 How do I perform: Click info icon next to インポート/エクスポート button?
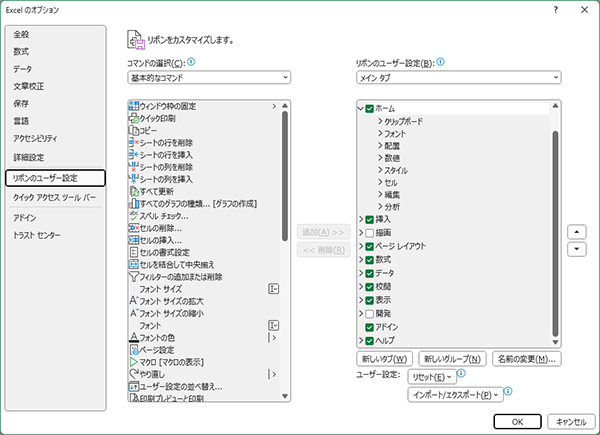pyautogui.click(x=508, y=391)
